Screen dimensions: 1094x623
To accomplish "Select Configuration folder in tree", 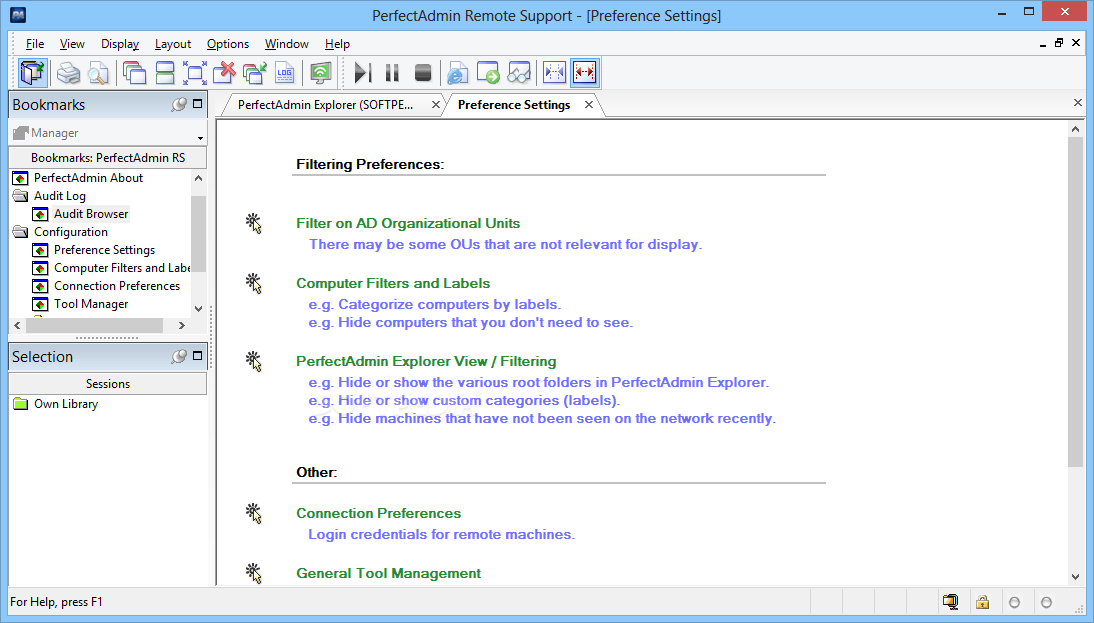I will pyautogui.click(x=70, y=232).
